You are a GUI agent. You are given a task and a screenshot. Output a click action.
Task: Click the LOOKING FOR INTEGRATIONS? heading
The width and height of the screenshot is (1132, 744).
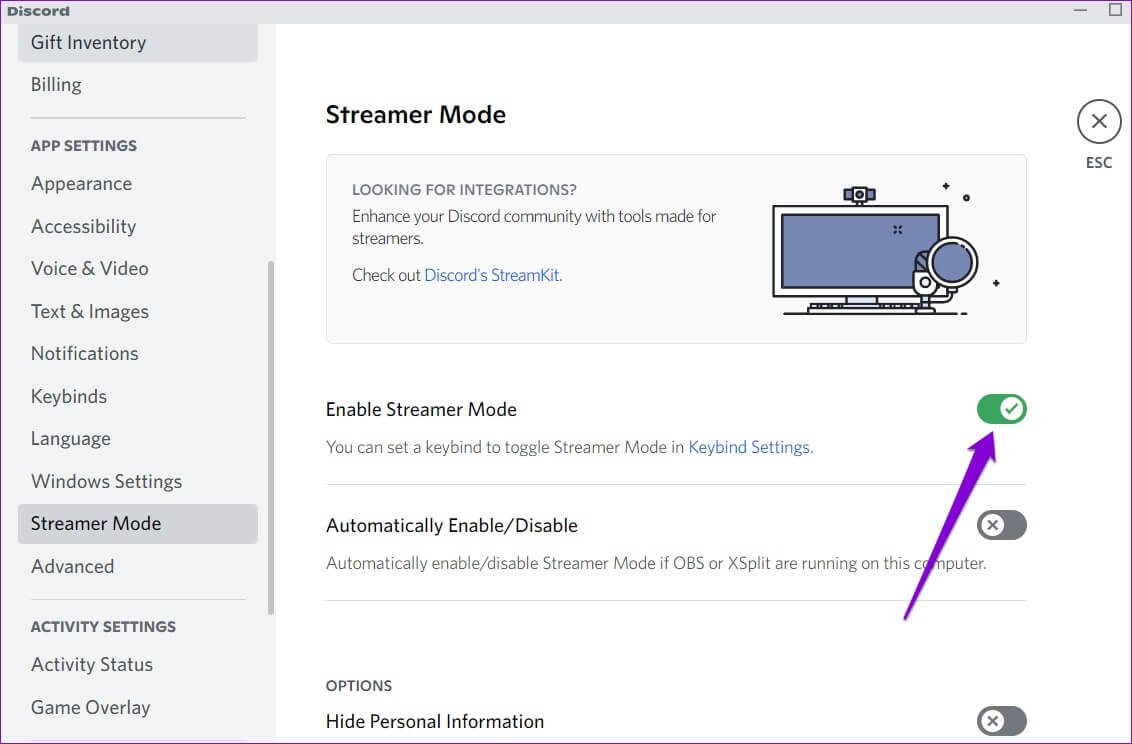464,190
